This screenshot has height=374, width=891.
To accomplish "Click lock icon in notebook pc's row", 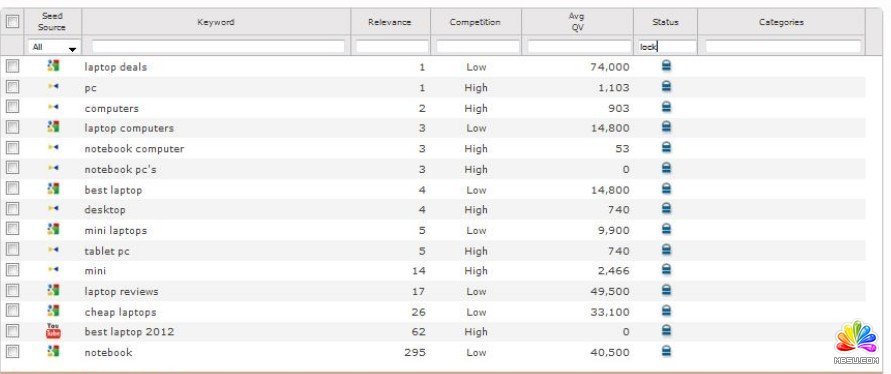I will pyautogui.click(x=667, y=168).
